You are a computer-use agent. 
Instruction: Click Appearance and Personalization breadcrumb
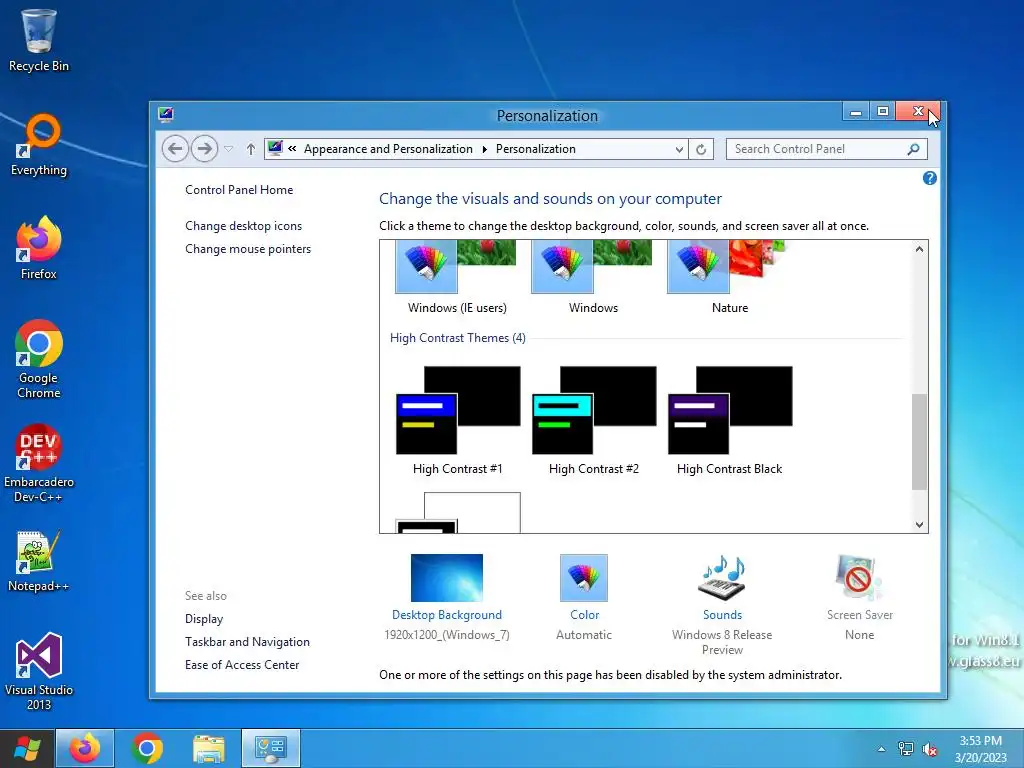(388, 149)
